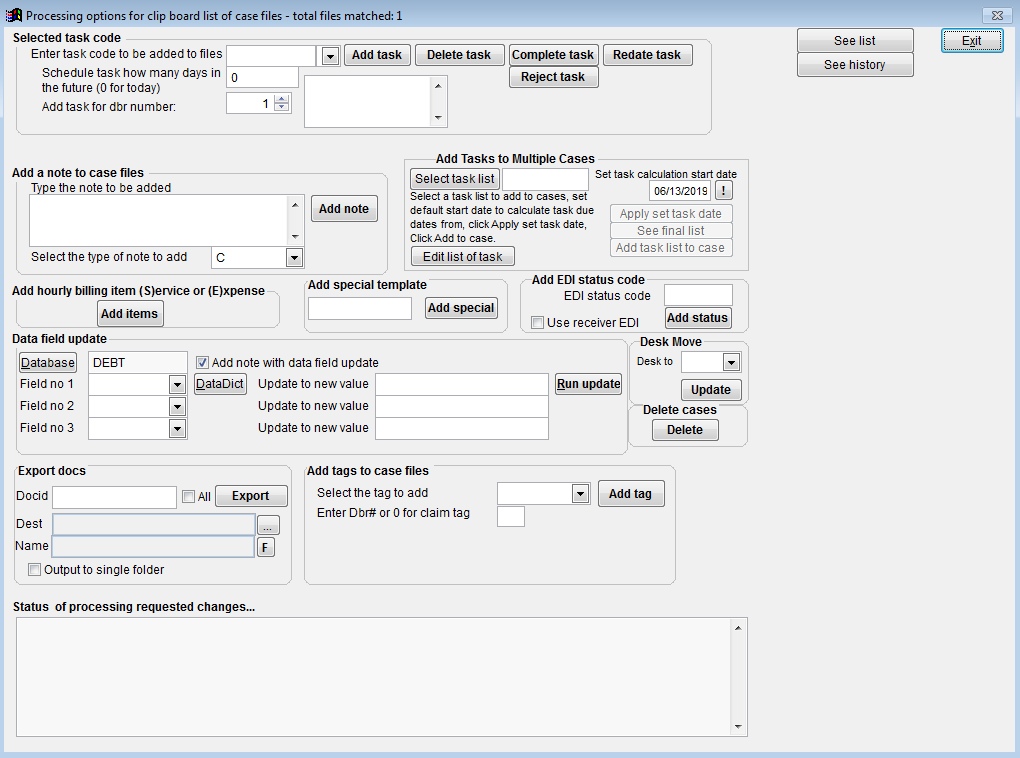This screenshot has width=1020, height=758.
Task: Click the application icon in the title bar
Action: [x=13, y=15]
